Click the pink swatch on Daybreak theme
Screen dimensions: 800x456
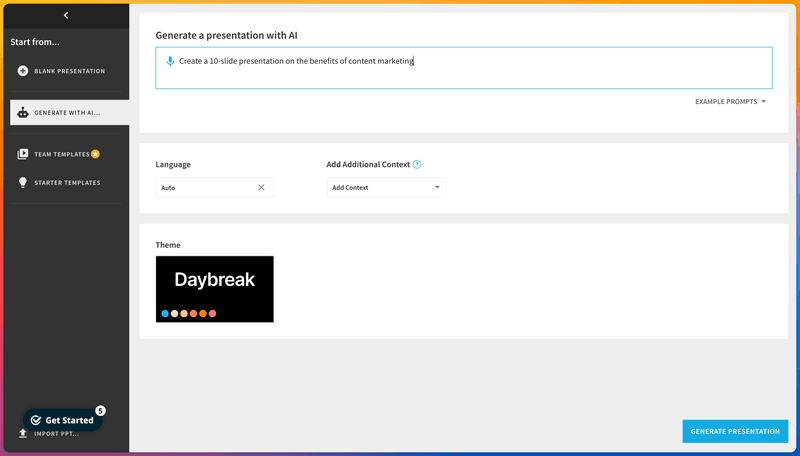point(212,314)
